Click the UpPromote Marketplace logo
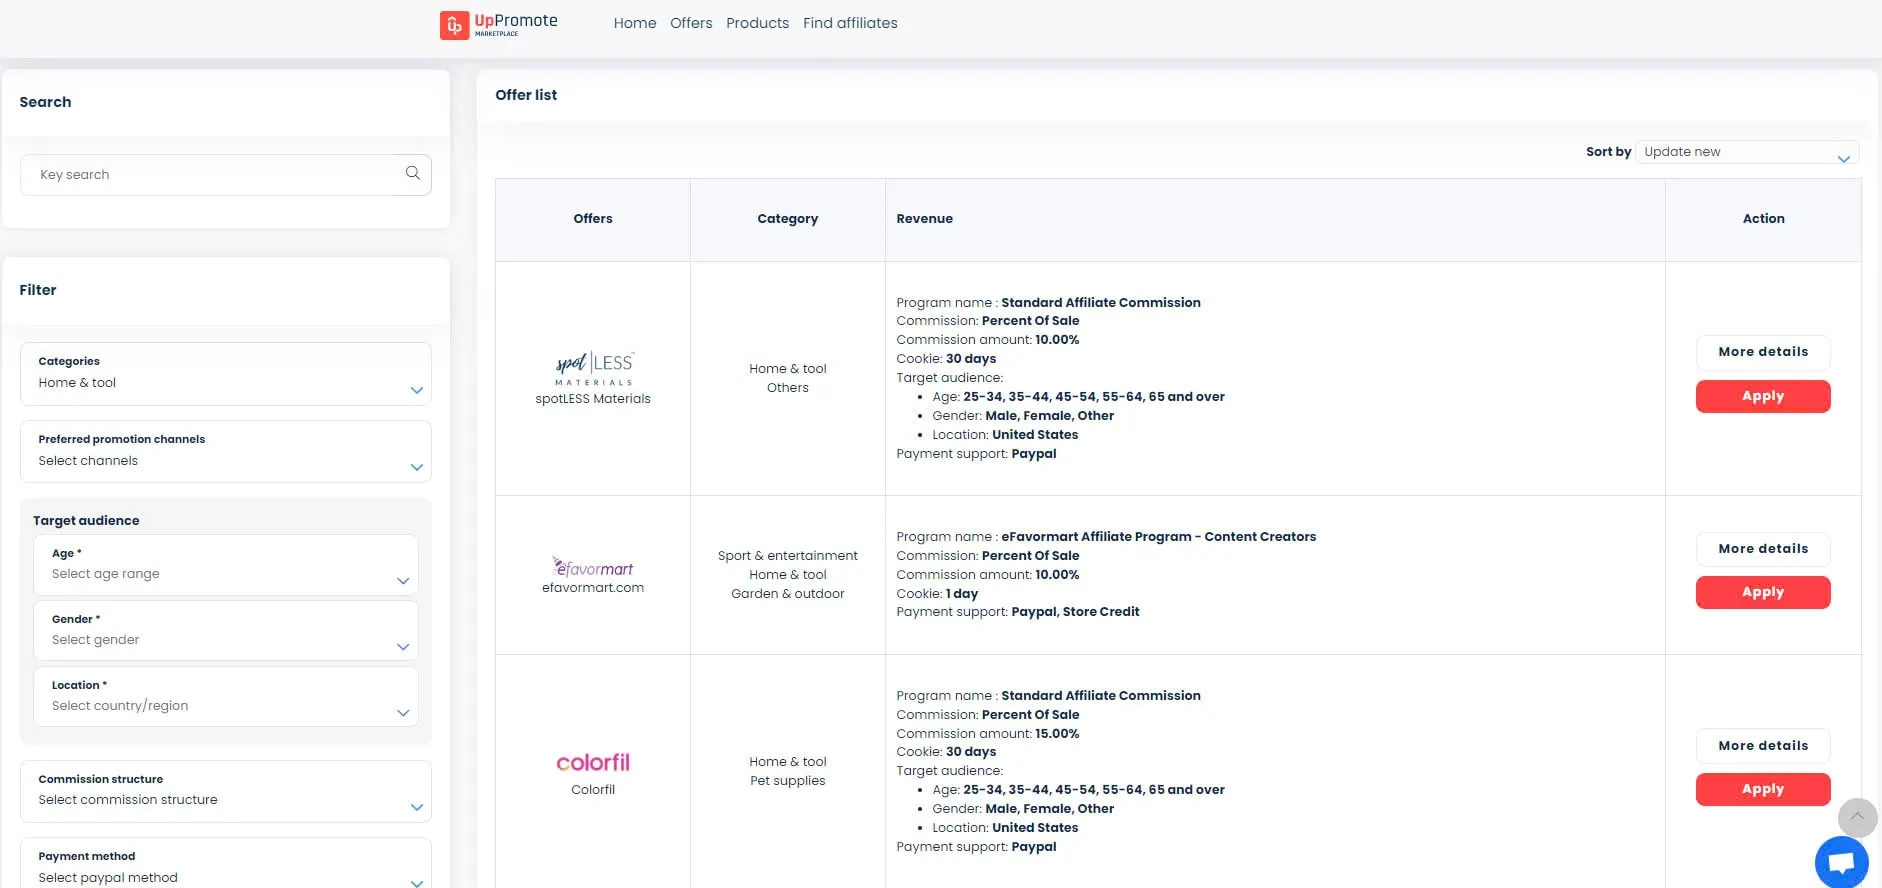The width and height of the screenshot is (1882, 888). tap(499, 24)
